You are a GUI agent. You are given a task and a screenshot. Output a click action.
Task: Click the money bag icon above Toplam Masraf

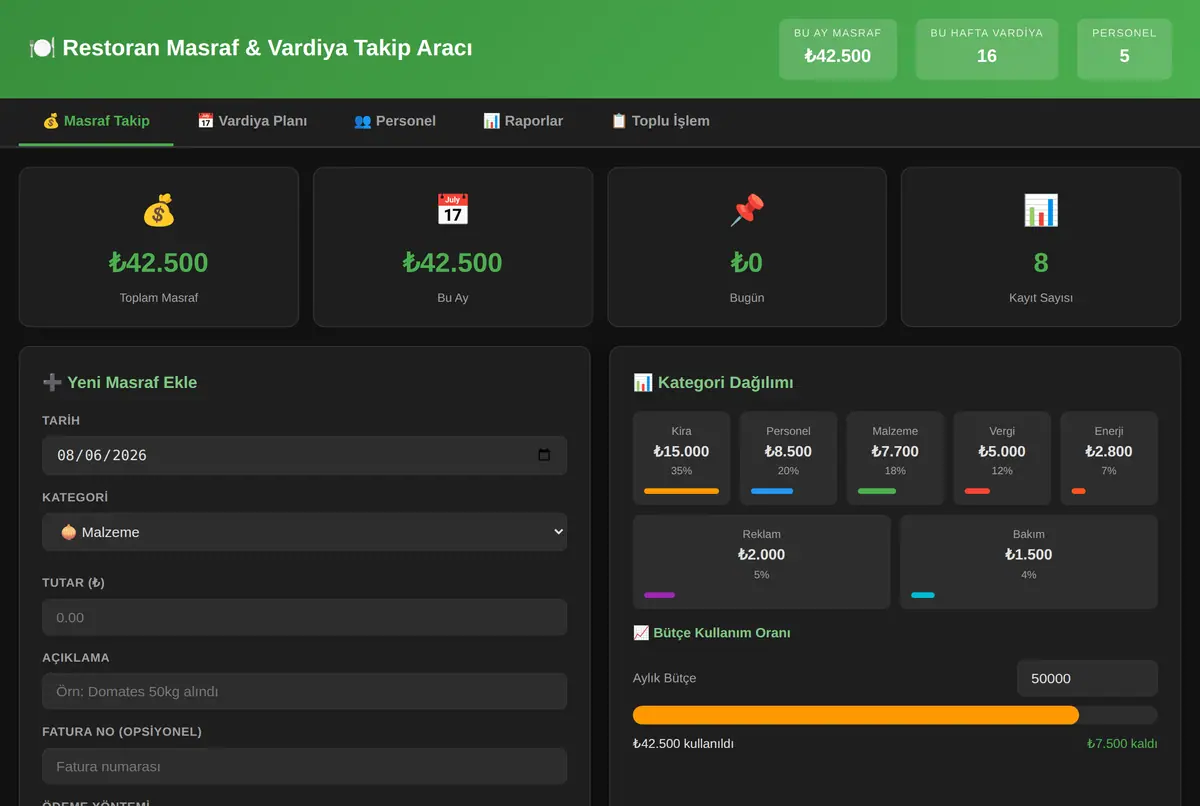pos(158,210)
